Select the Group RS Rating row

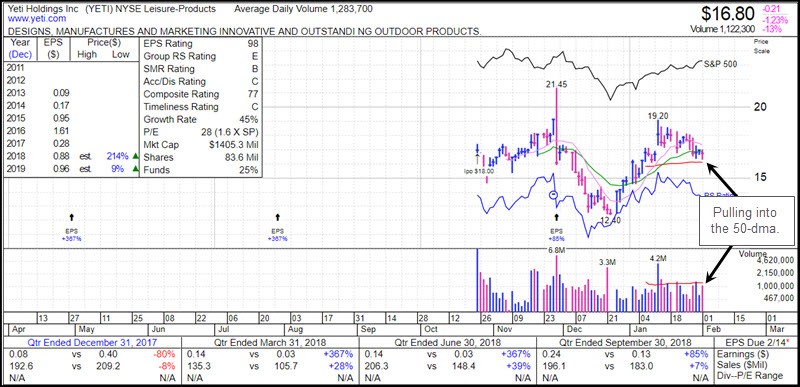pos(201,56)
